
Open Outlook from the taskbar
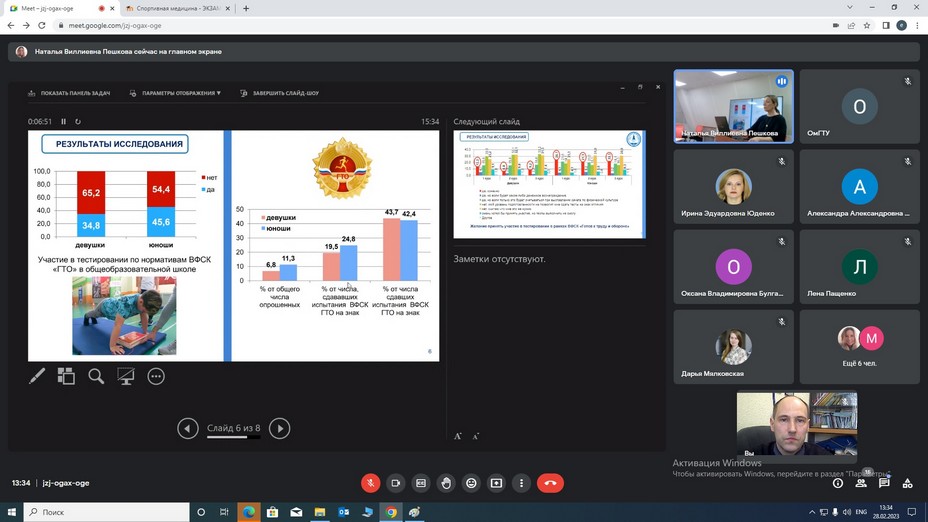tap(343, 512)
